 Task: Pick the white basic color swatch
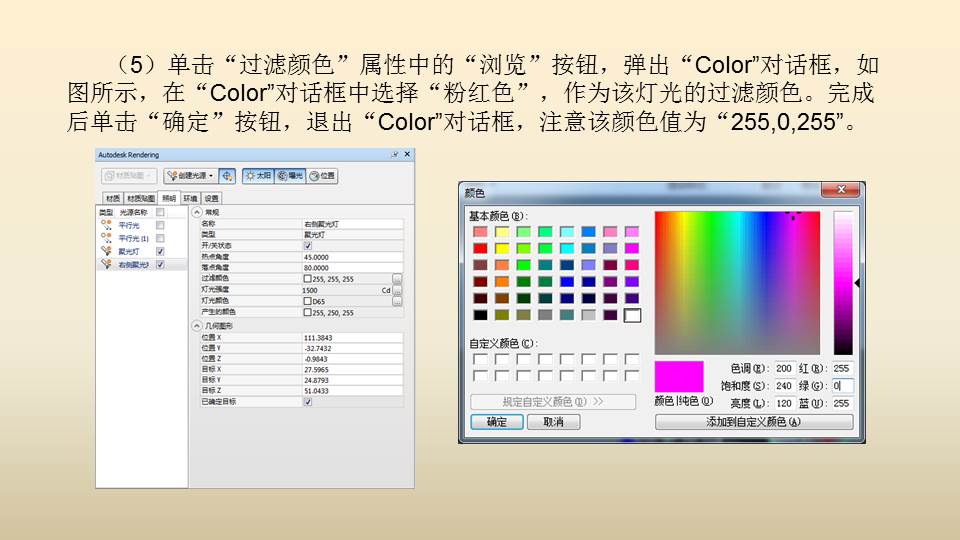[632, 315]
